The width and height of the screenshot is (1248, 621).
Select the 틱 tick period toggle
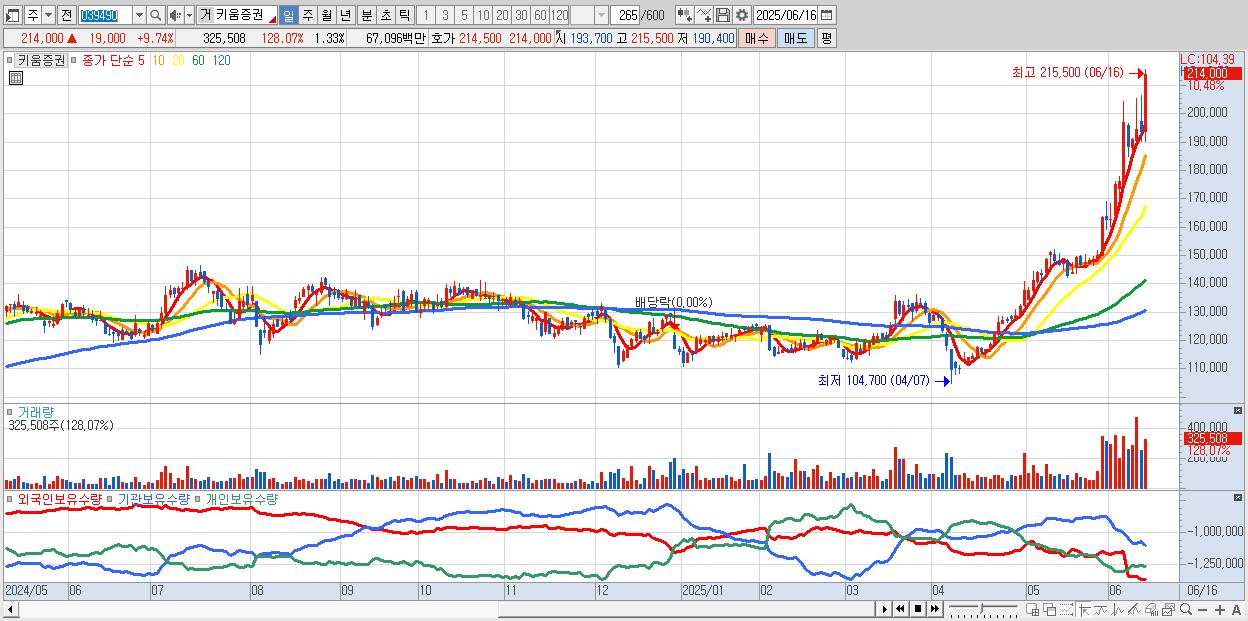click(x=404, y=15)
